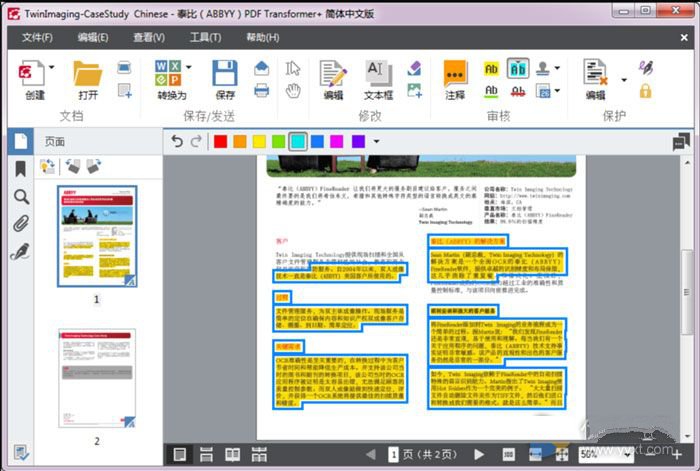Image resolution: width=700 pixels, height=471 pixels.
Task: Open the 编辑(E) menu
Action: tap(93, 38)
